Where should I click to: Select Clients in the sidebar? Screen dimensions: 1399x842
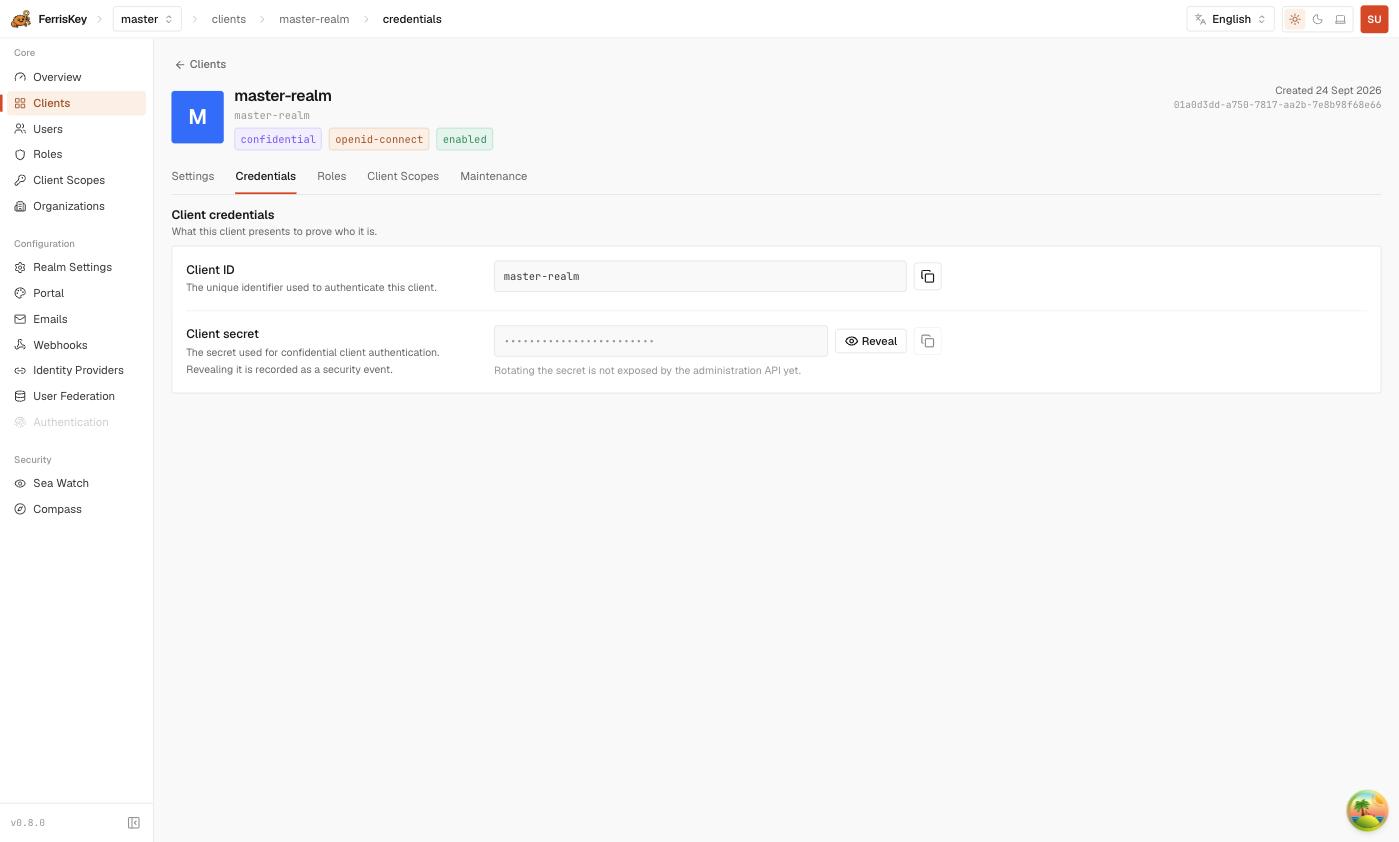pyautogui.click(x=76, y=103)
